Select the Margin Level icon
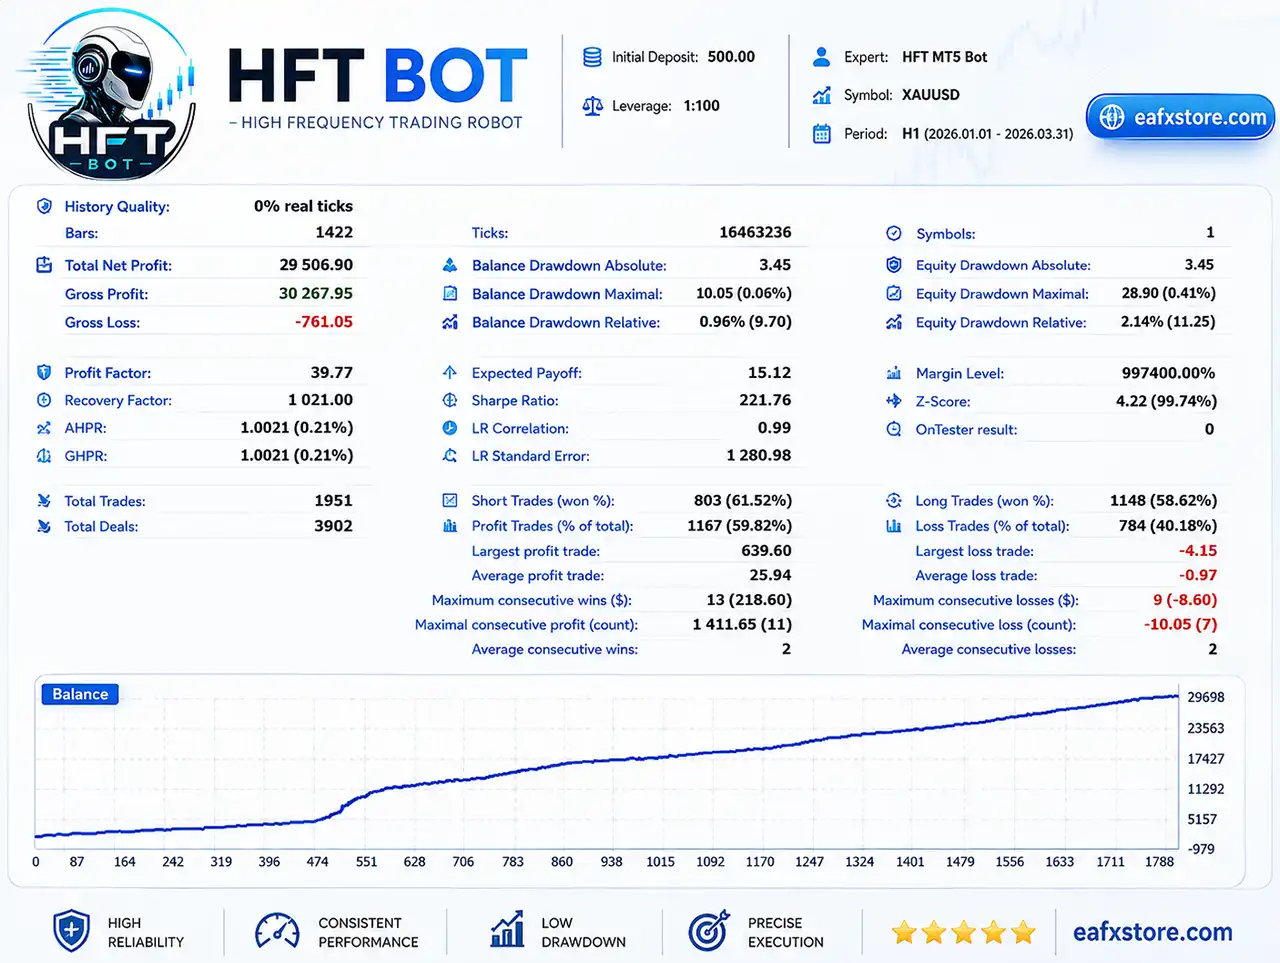Image resolution: width=1280 pixels, height=963 pixels. (x=894, y=373)
